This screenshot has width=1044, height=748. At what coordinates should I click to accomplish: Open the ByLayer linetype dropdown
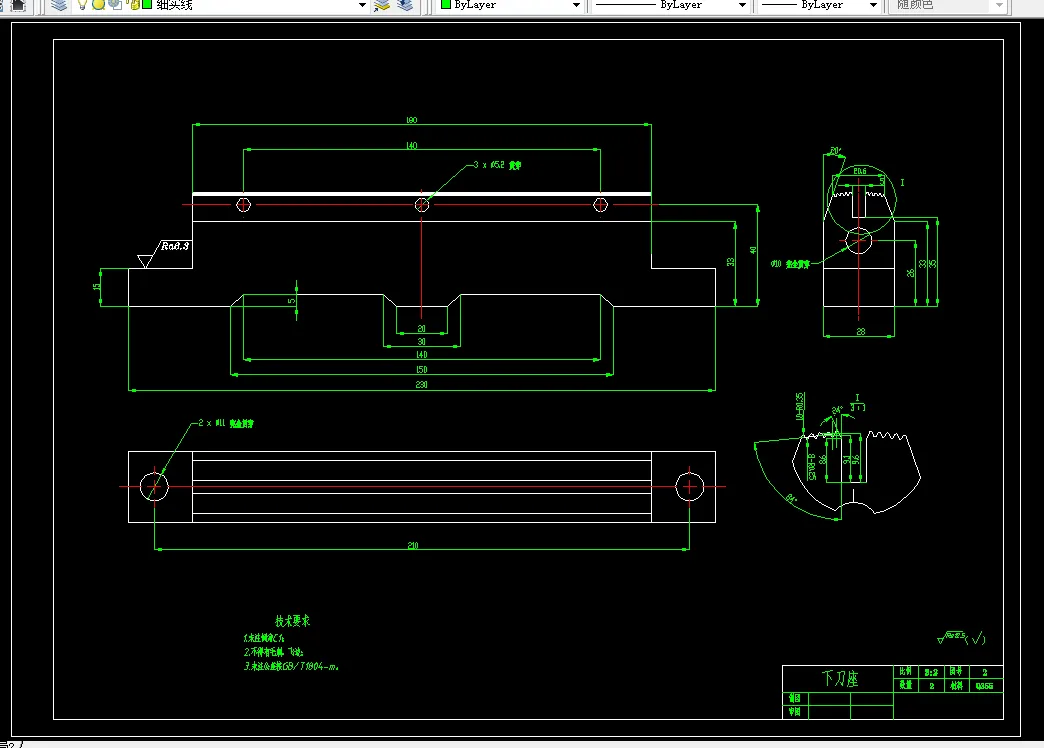[x=742, y=5]
